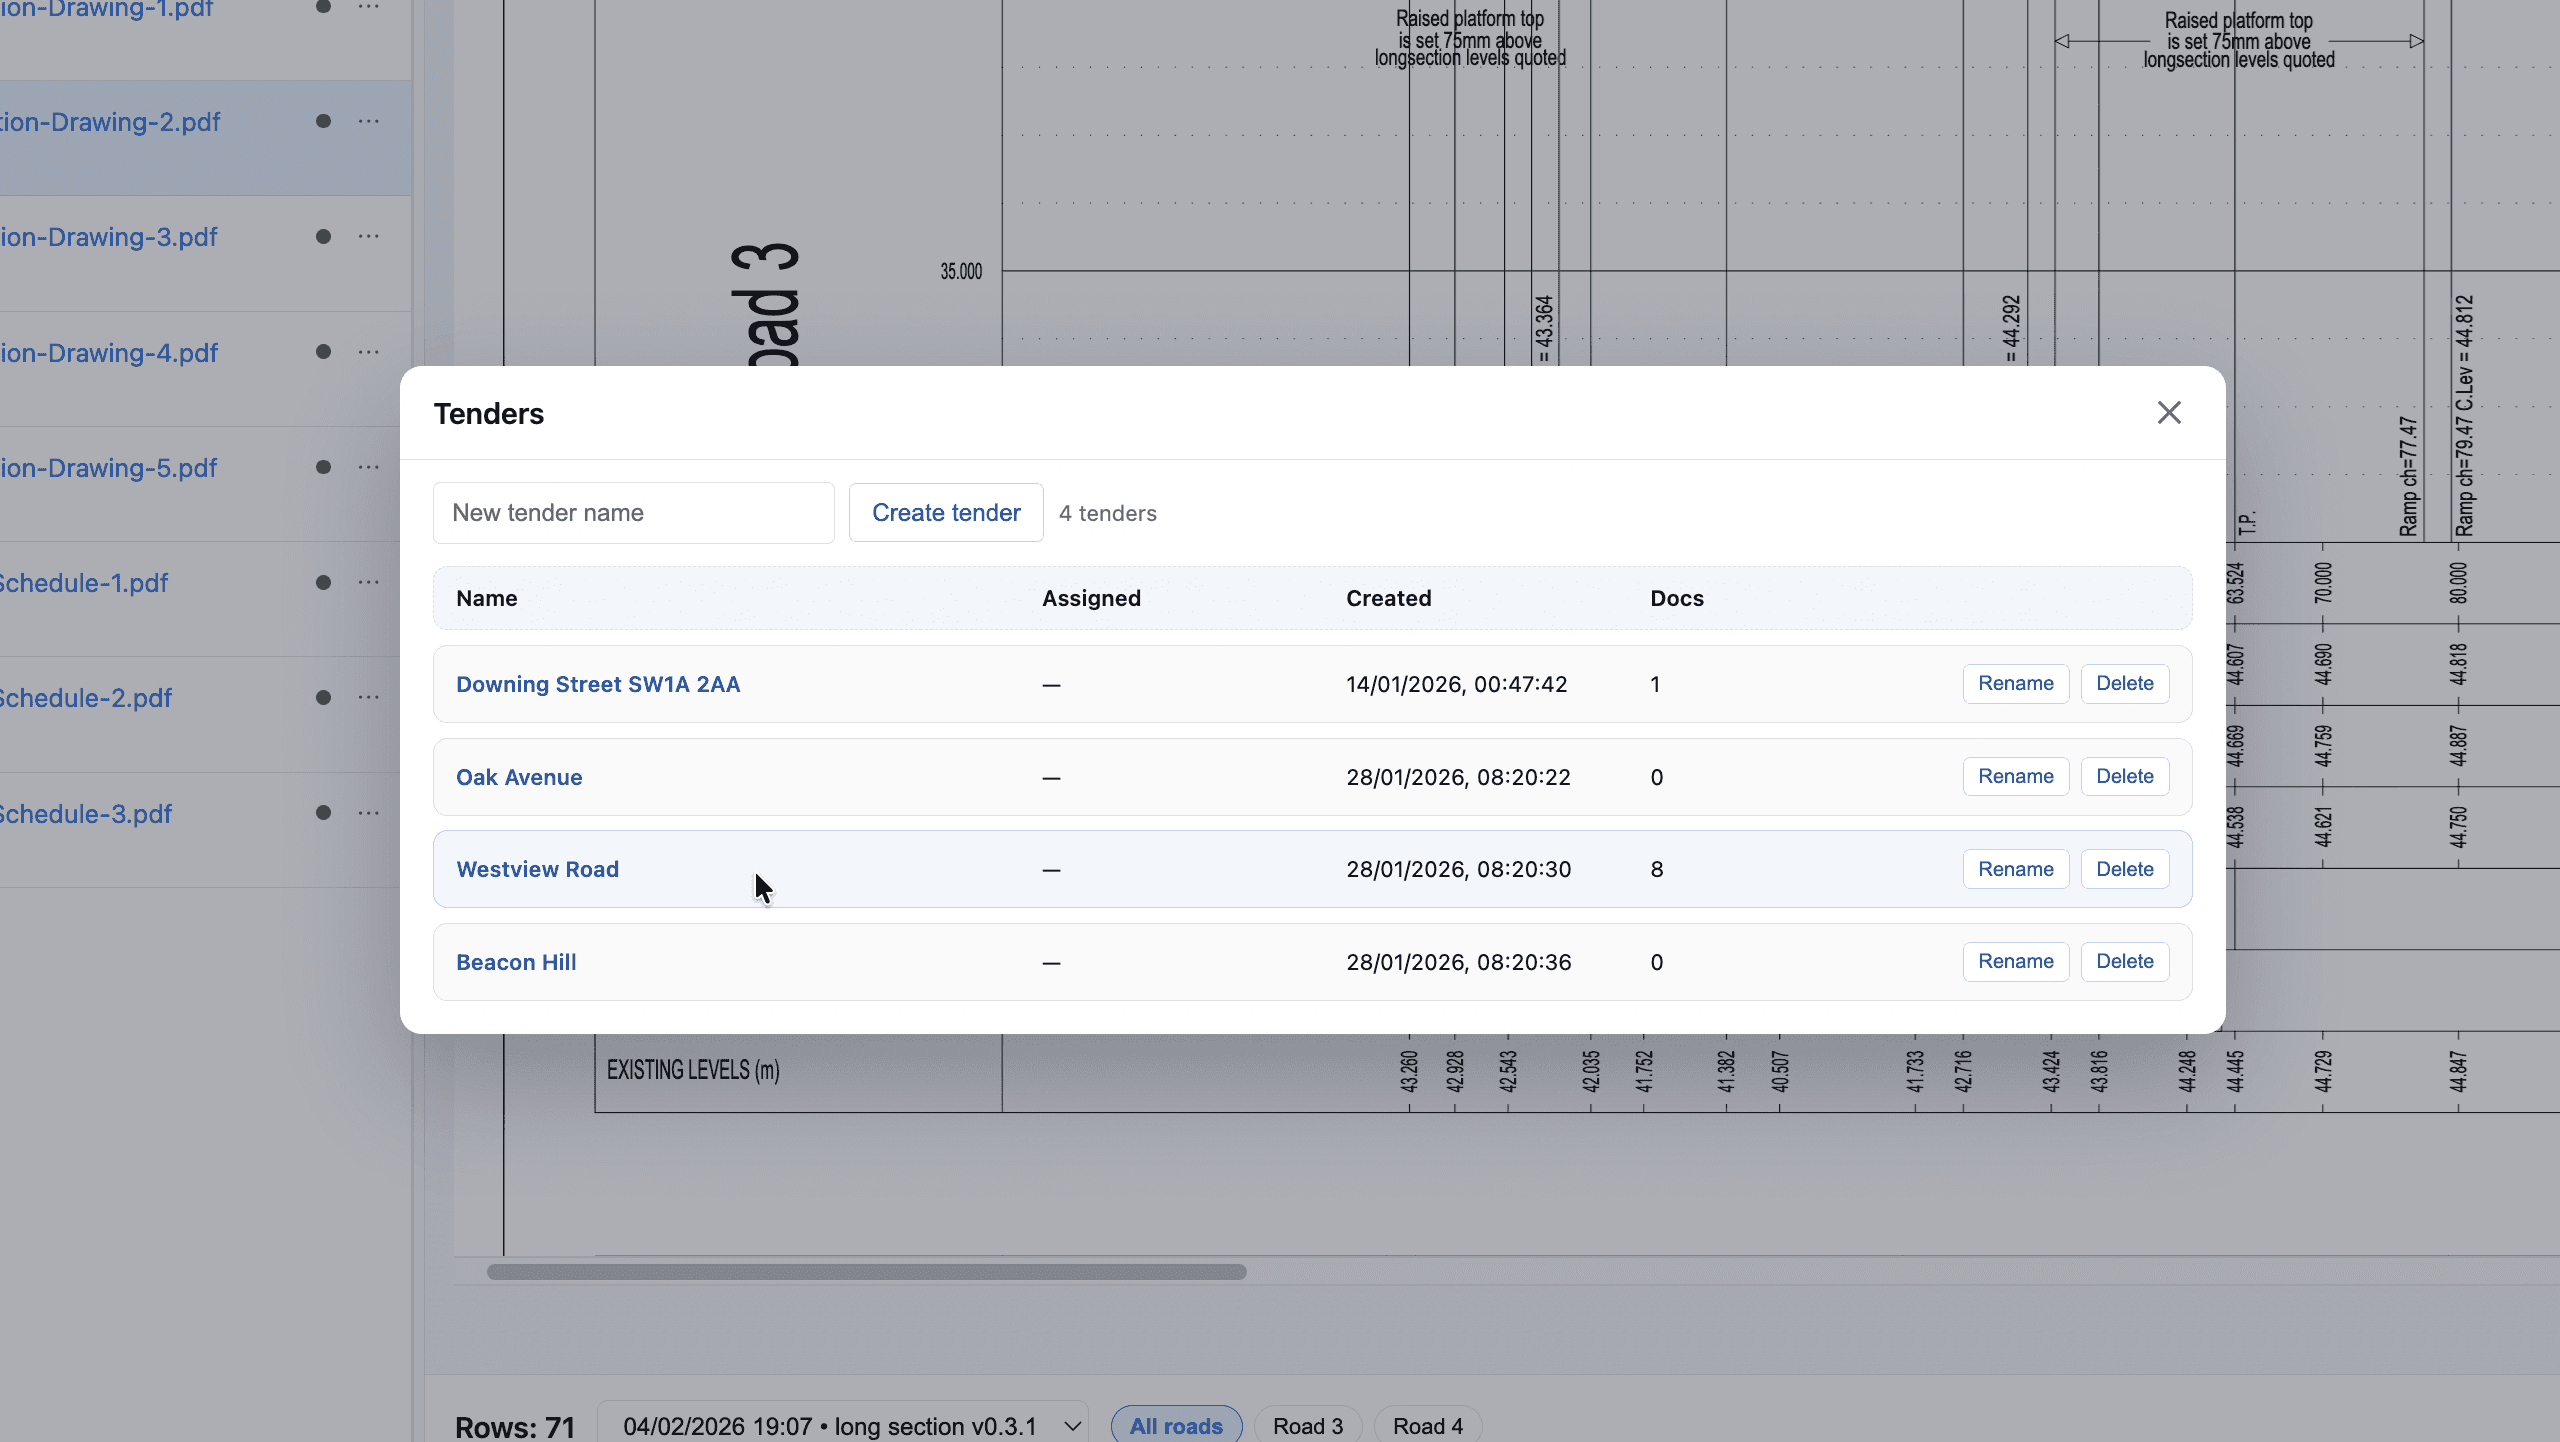
Task: Click status dot beside Drawing-3.pdf
Action: (323, 237)
